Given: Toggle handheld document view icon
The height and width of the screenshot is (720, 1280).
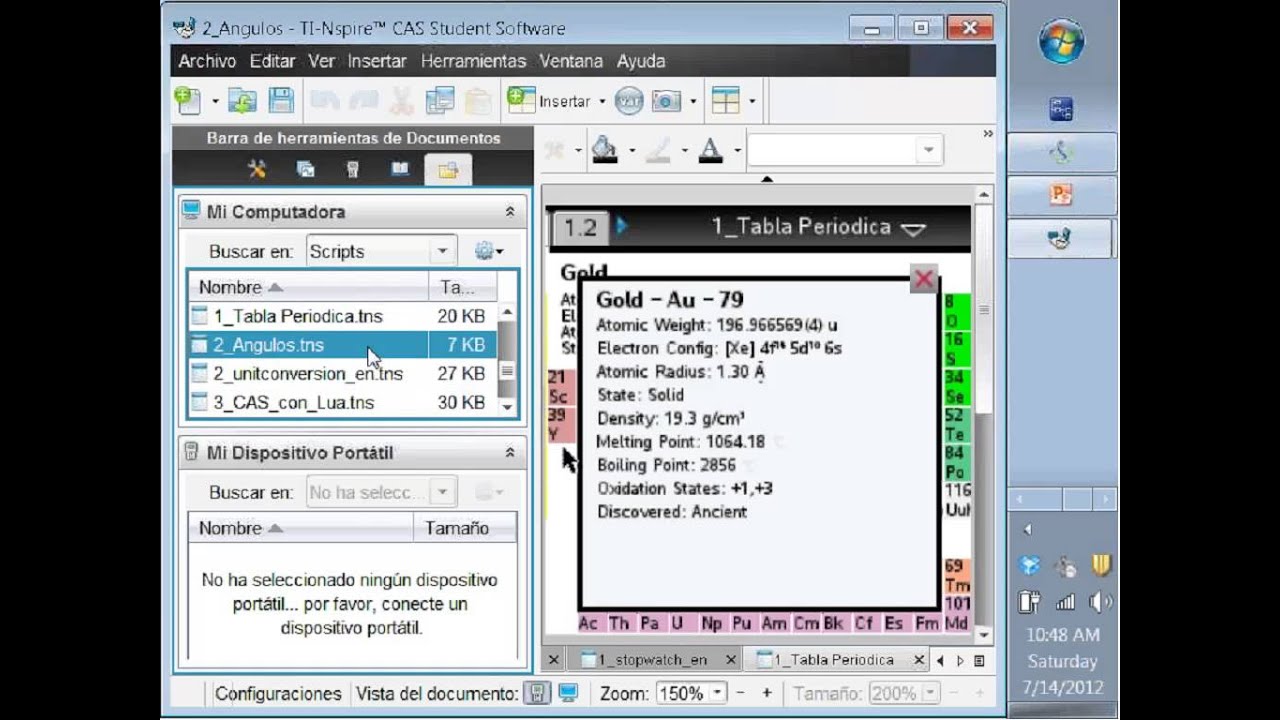Looking at the screenshot, I should click(x=538, y=693).
